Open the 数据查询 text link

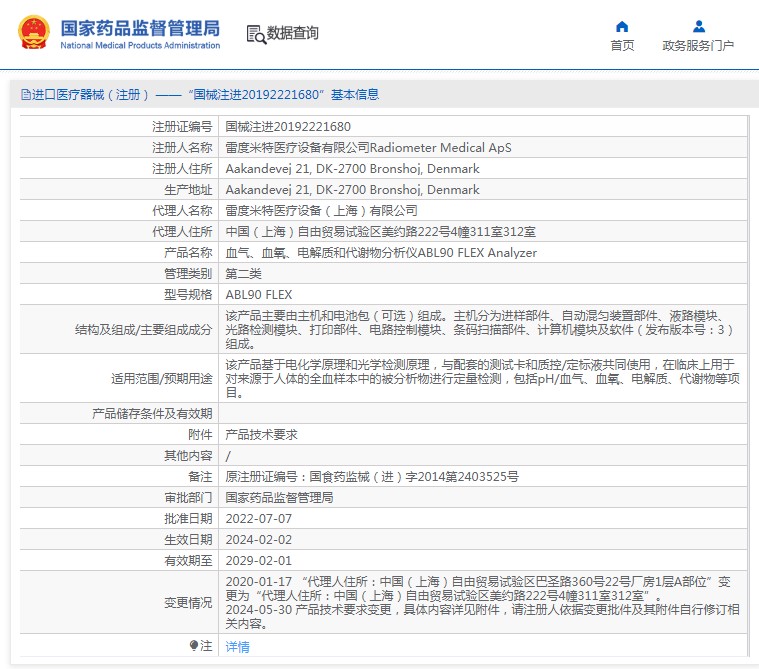[x=293, y=33]
